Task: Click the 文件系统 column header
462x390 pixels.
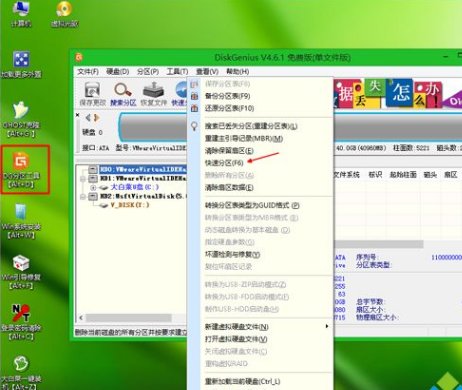Action: click(x=347, y=175)
